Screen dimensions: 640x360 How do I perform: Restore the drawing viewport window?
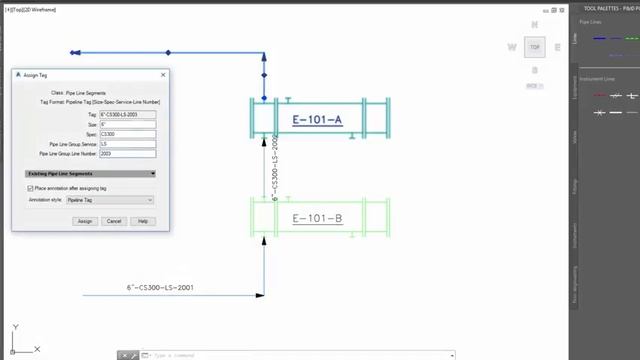tap(554, 10)
